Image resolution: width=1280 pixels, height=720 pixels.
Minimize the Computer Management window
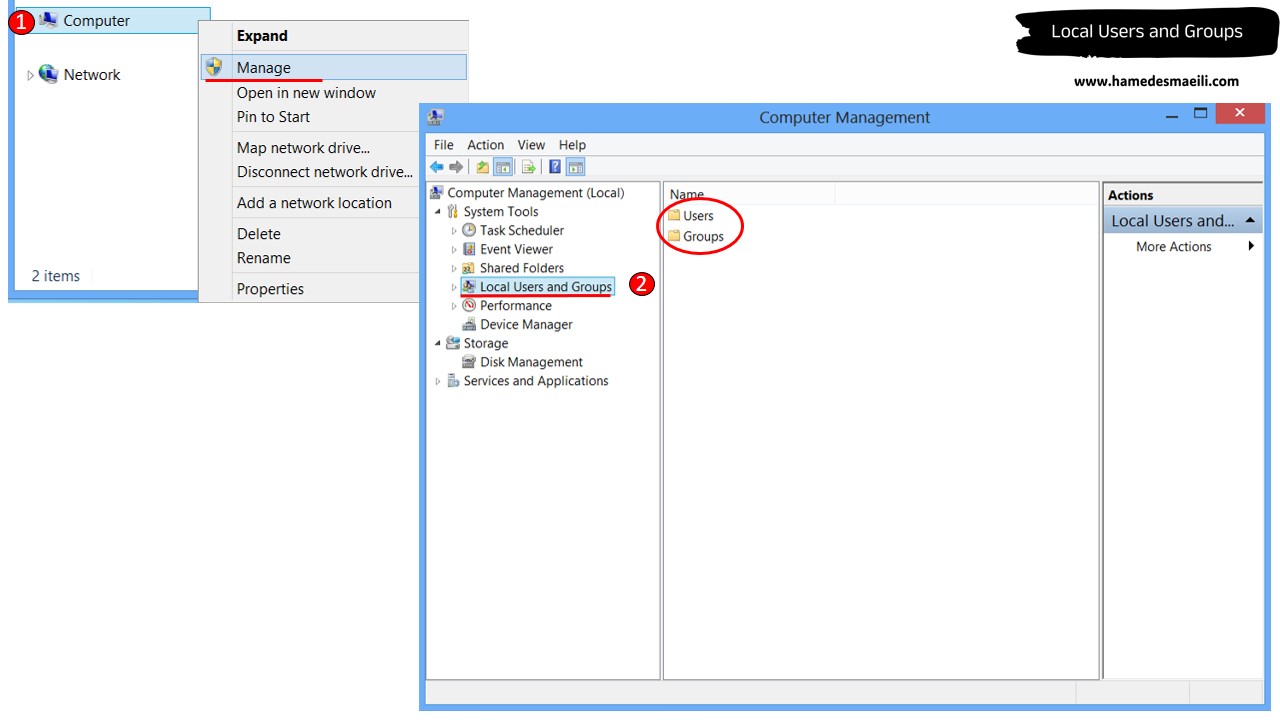(x=1172, y=117)
